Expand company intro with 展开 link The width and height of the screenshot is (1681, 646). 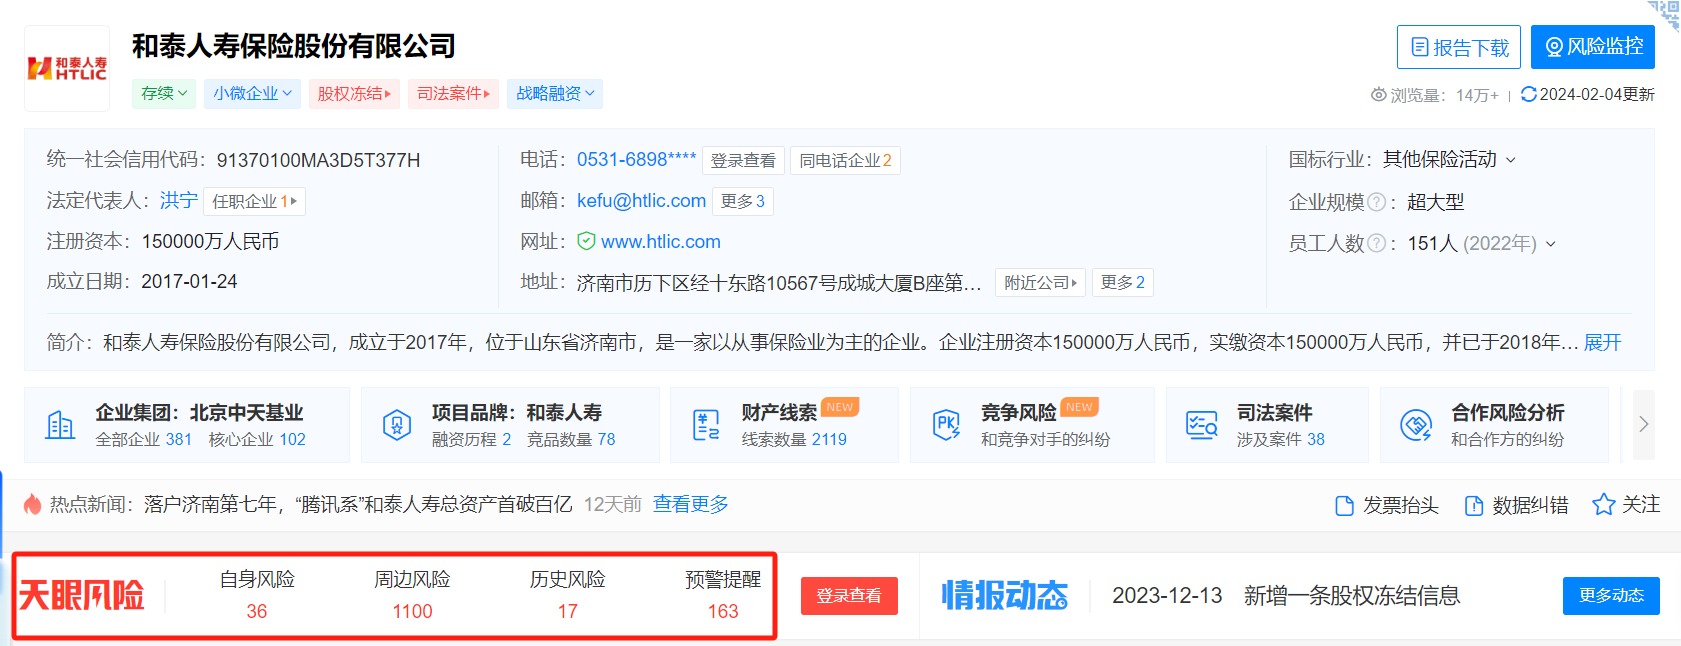click(x=1603, y=342)
